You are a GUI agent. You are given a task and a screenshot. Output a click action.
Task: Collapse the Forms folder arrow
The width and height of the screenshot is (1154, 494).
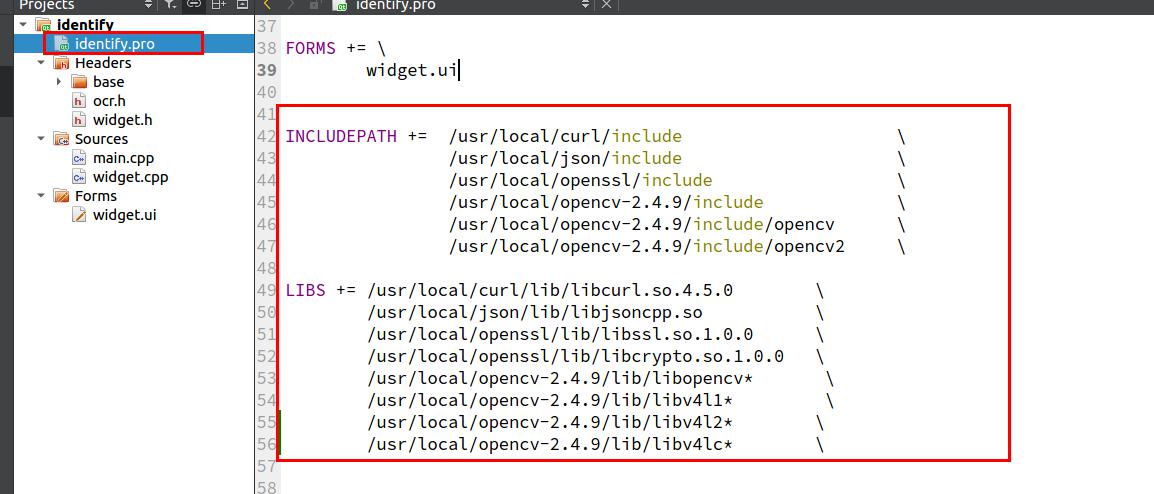coord(40,196)
